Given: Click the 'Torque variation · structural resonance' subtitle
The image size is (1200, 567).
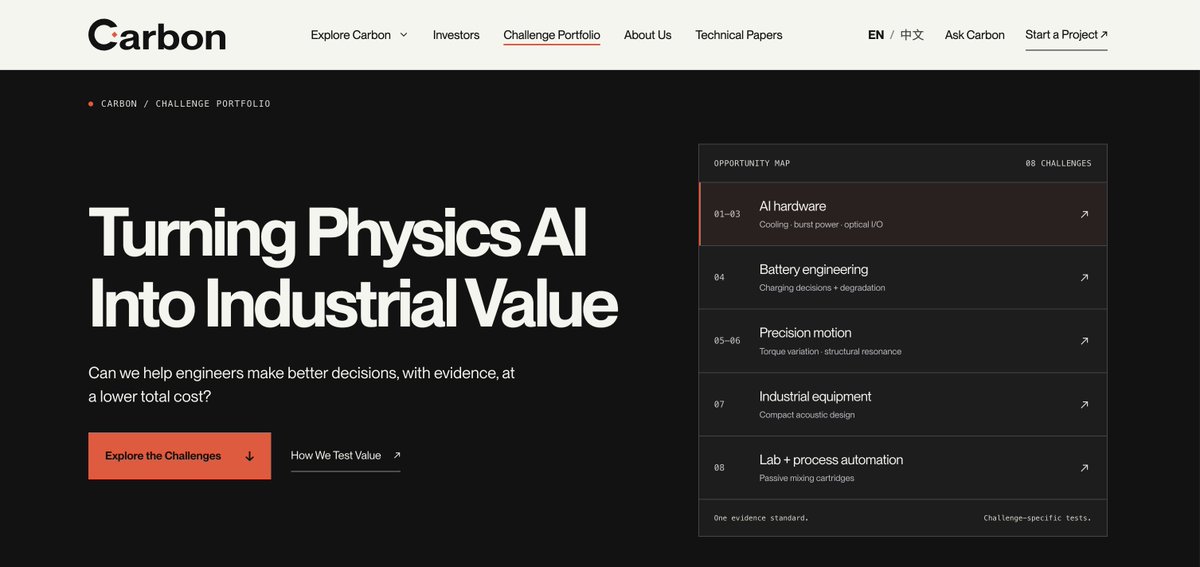Looking at the screenshot, I should click(830, 352).
